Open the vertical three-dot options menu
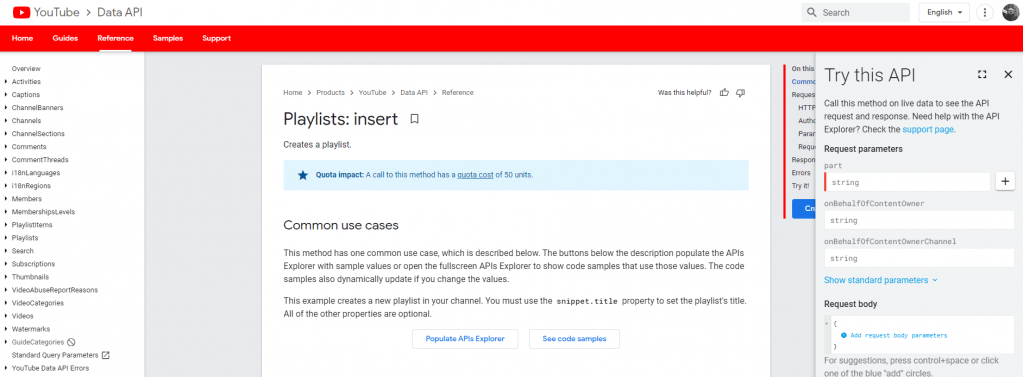Image resolution: width=1023 pixels, height=377 pixels. [x=985, y=12]
